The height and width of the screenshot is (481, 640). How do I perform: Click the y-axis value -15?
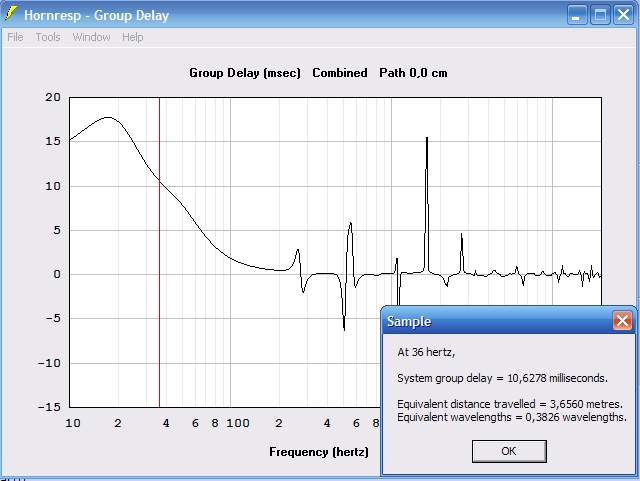pos(49,407)
